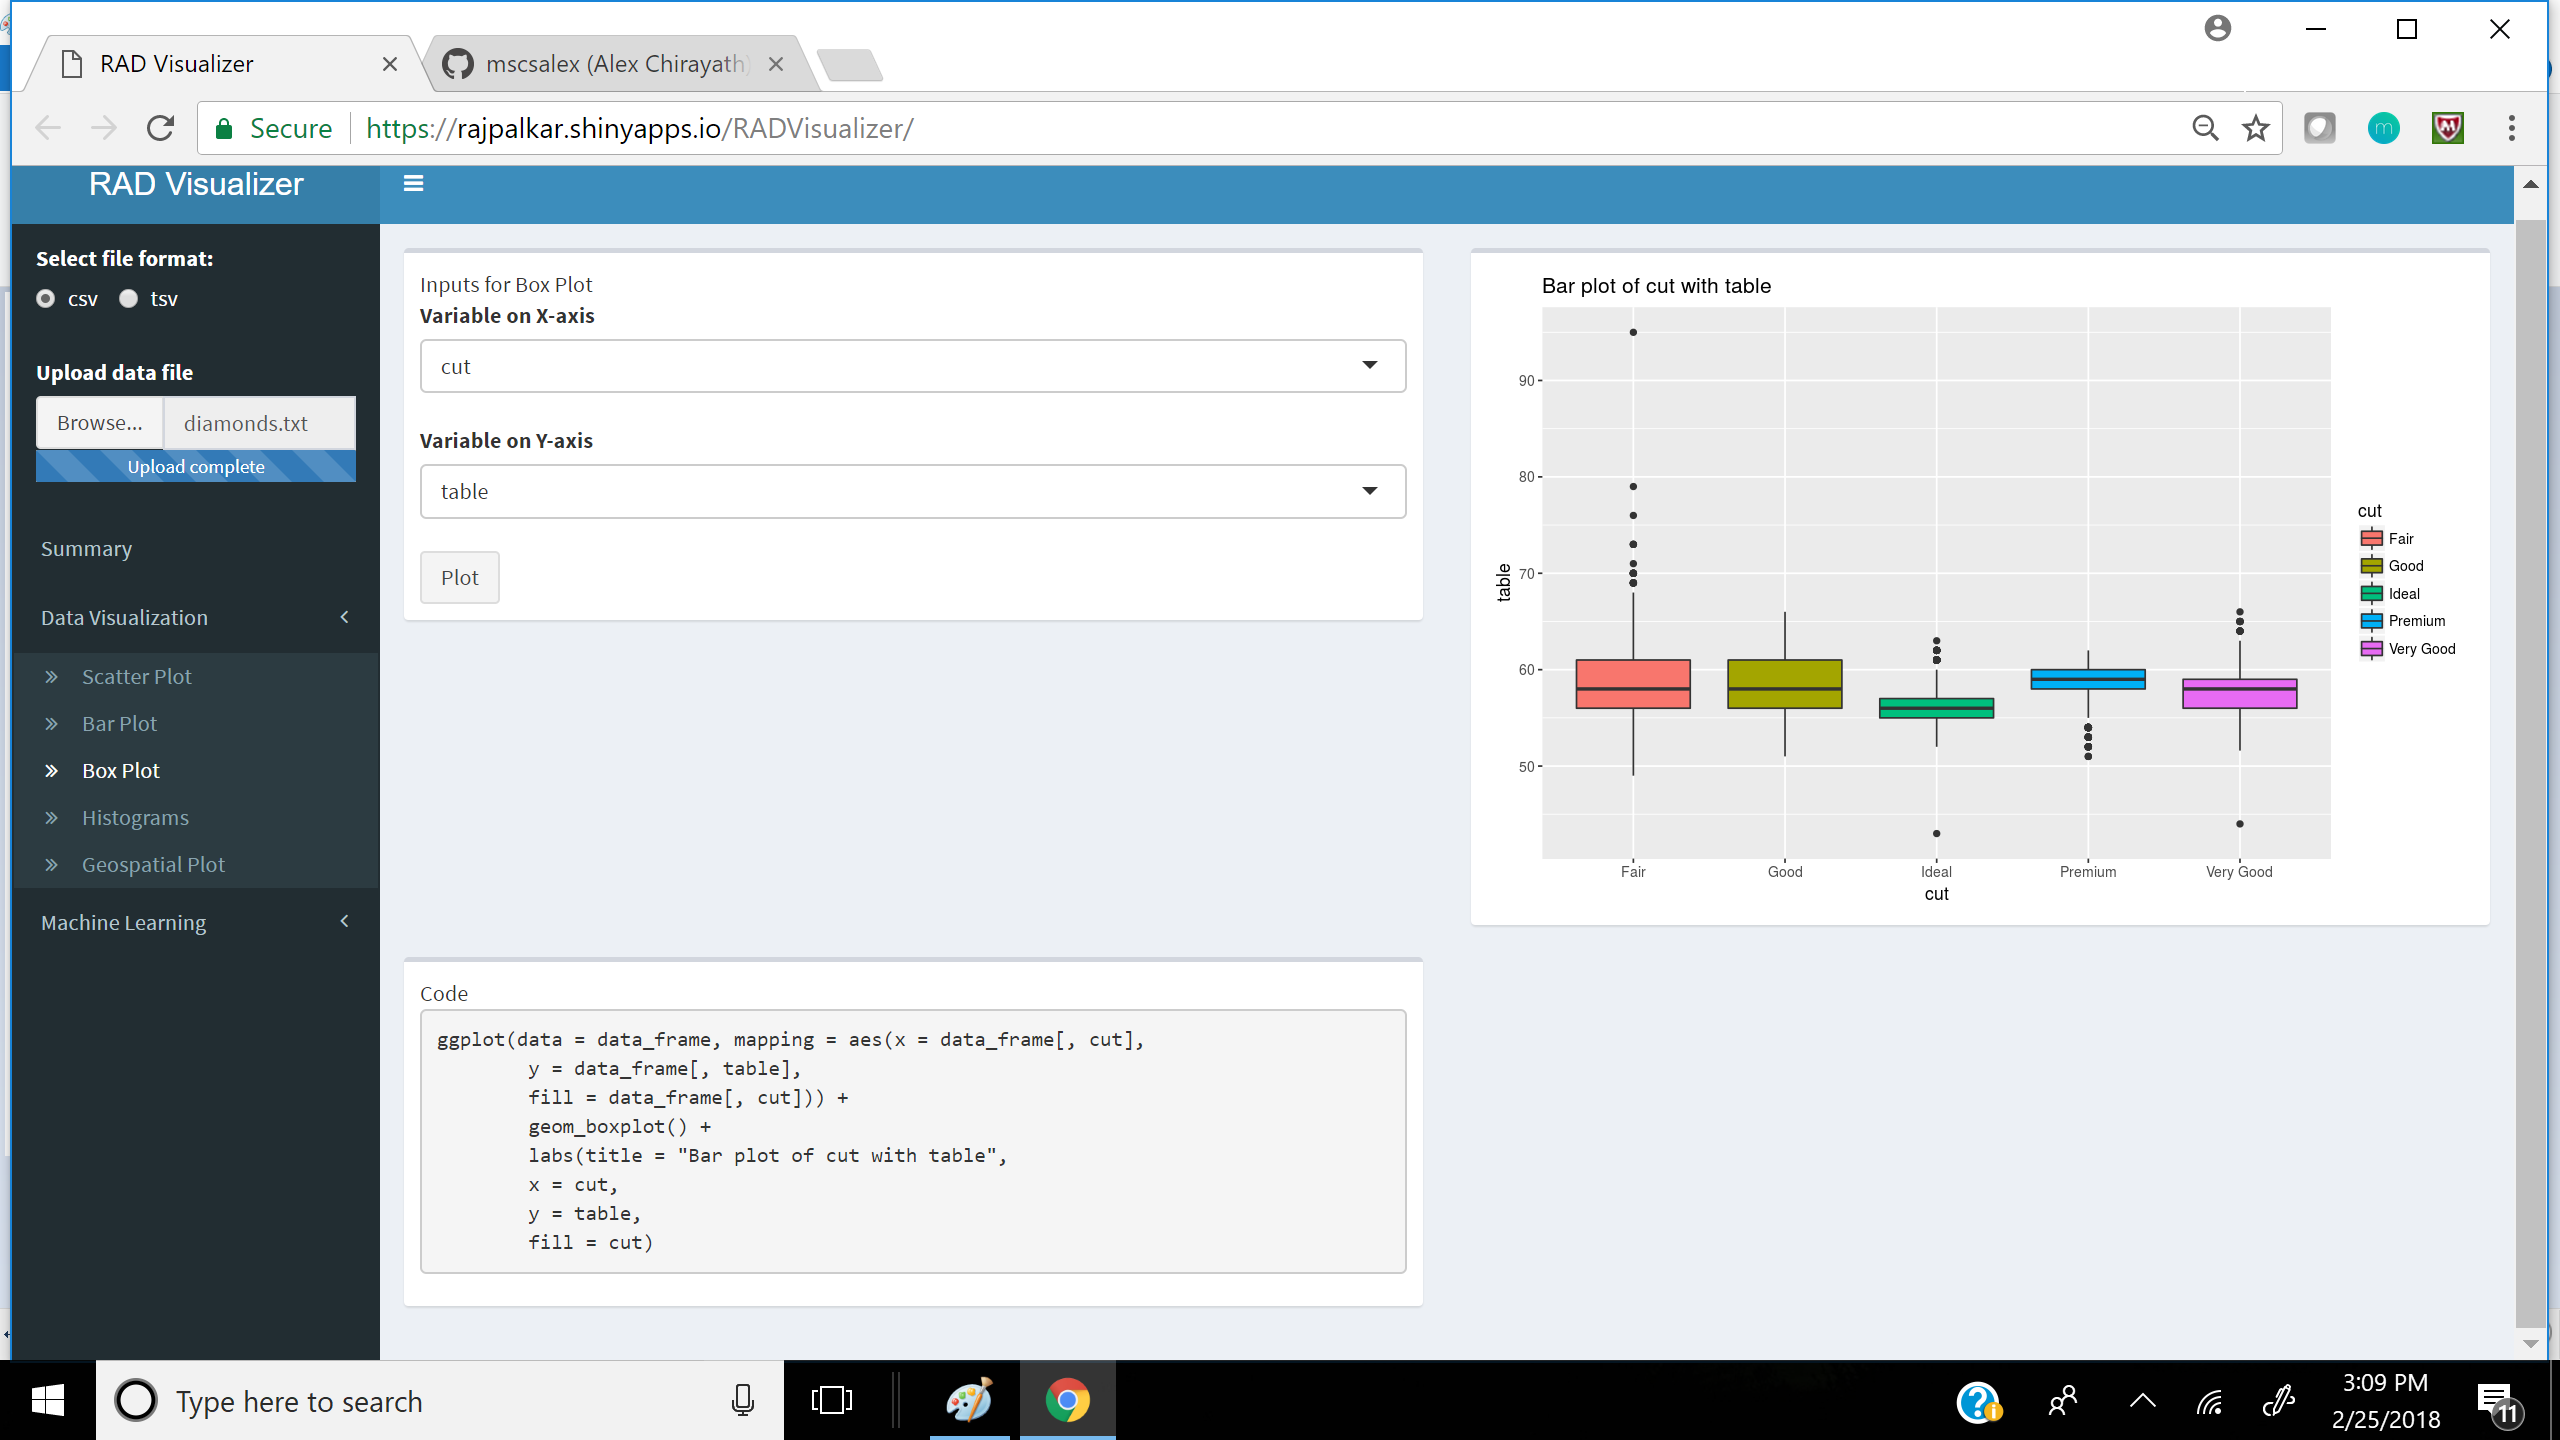Toggle the sidebar hamburger menu icon
Image resolution: width=2560 pixels, height=1440 pixels.
(x=413, y=183)
